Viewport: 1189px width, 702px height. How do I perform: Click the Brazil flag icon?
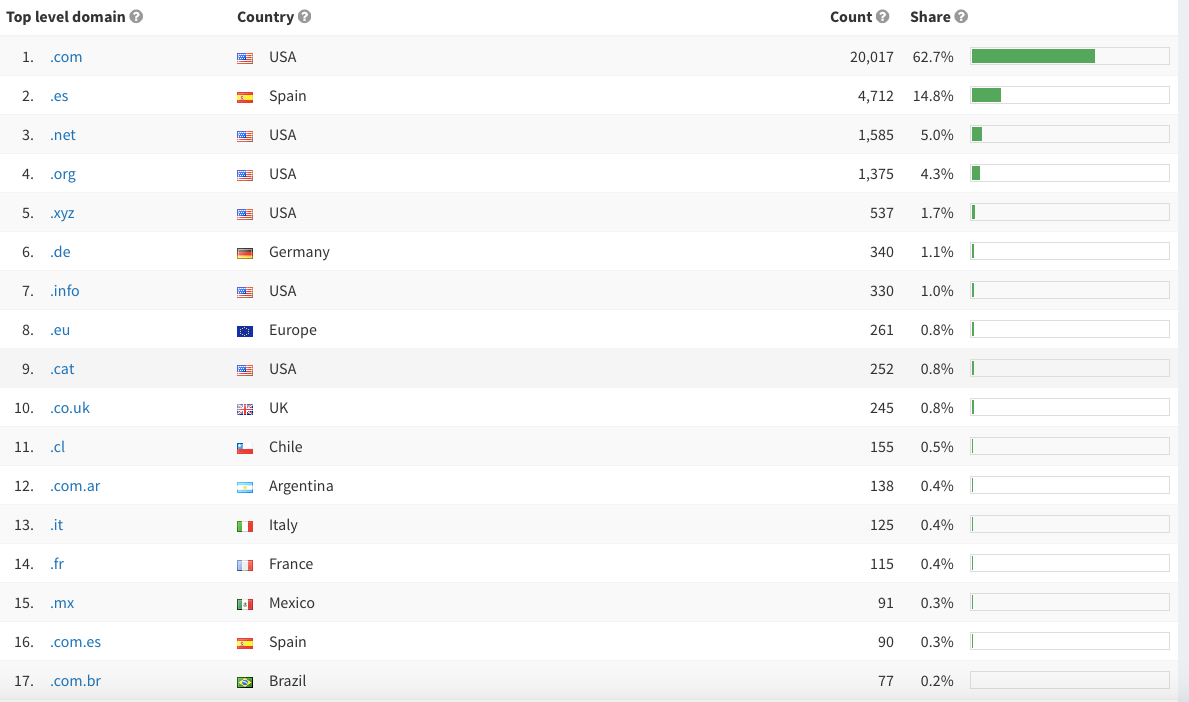coord(245,682)
